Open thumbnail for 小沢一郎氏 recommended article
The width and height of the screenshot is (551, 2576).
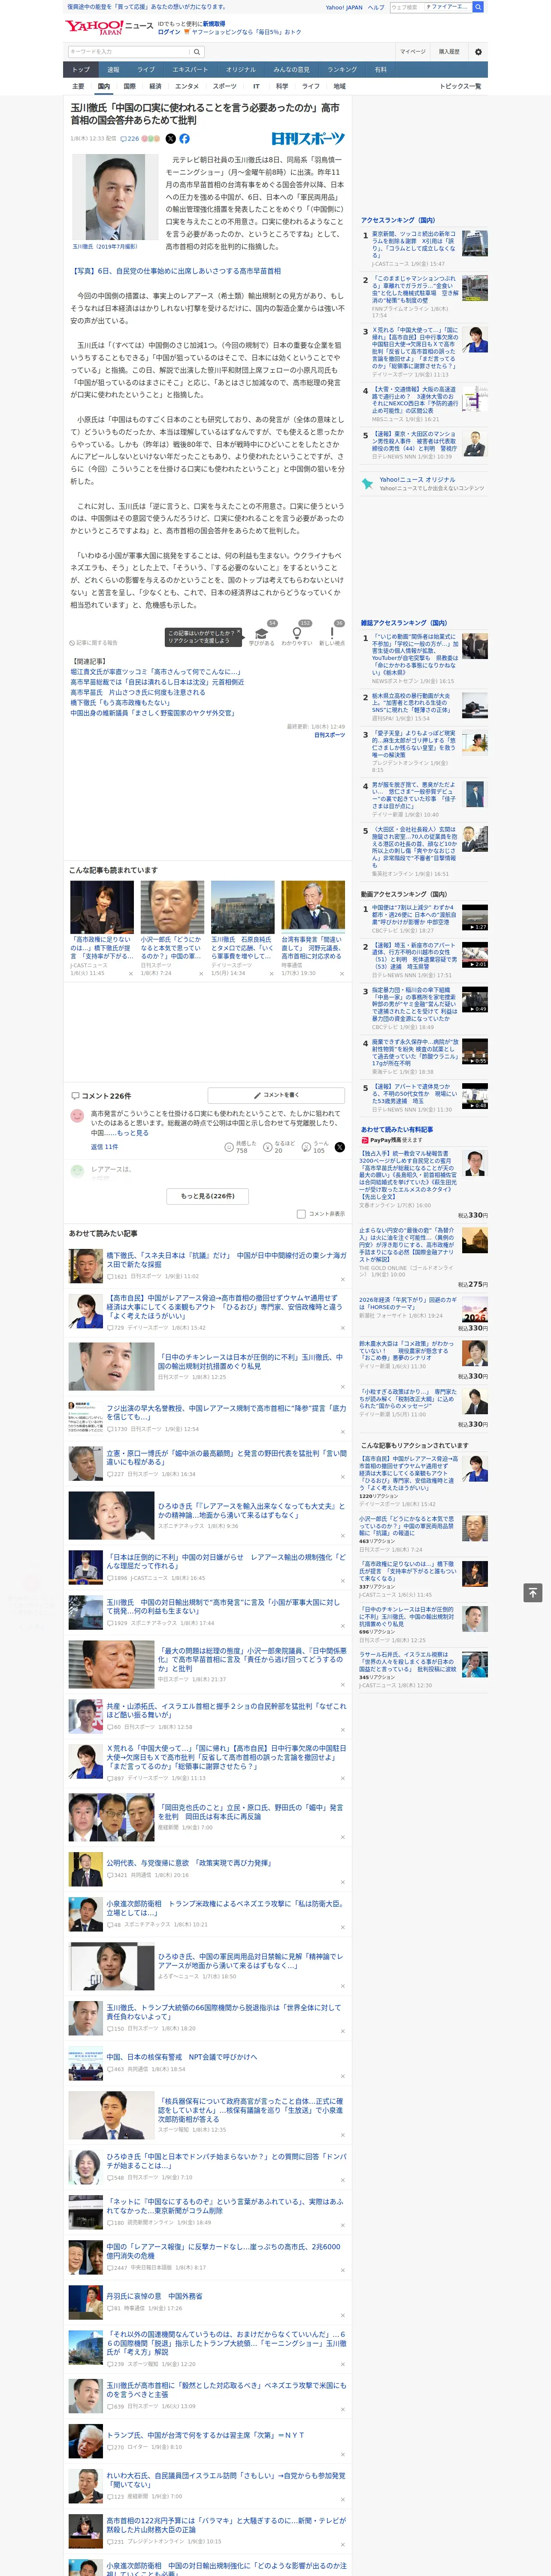tap(172, 907)
